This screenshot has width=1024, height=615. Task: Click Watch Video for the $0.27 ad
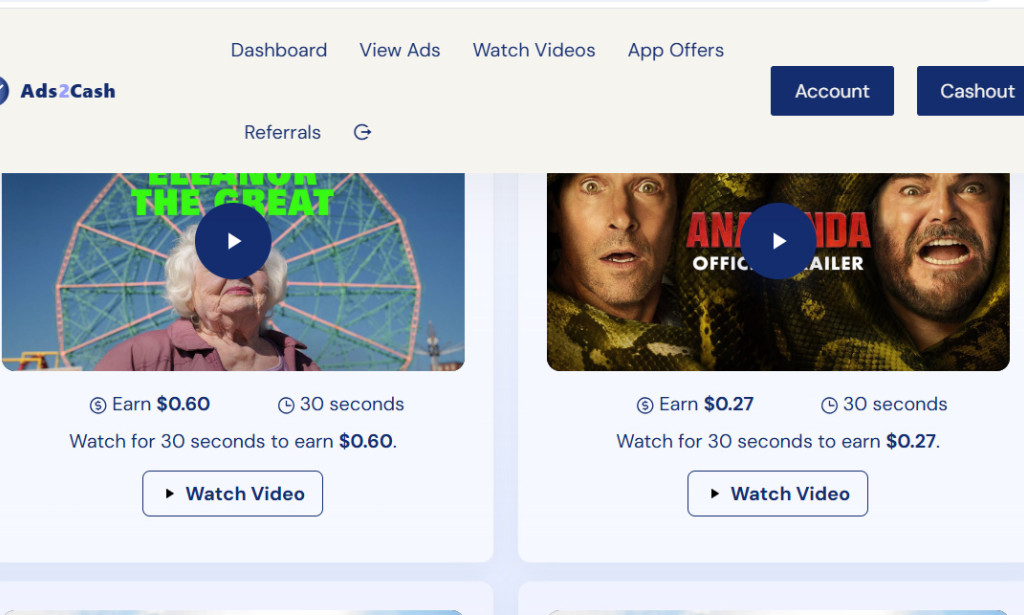tap(777, 493)
